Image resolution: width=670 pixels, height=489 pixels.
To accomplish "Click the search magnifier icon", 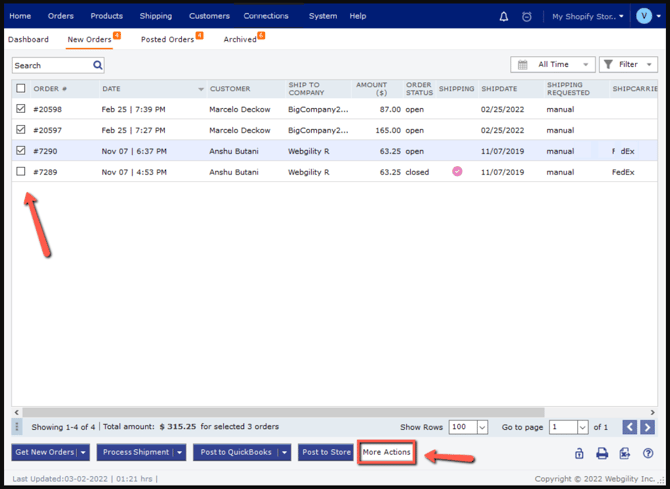I will pyautogui.click(x=98, y=65).
